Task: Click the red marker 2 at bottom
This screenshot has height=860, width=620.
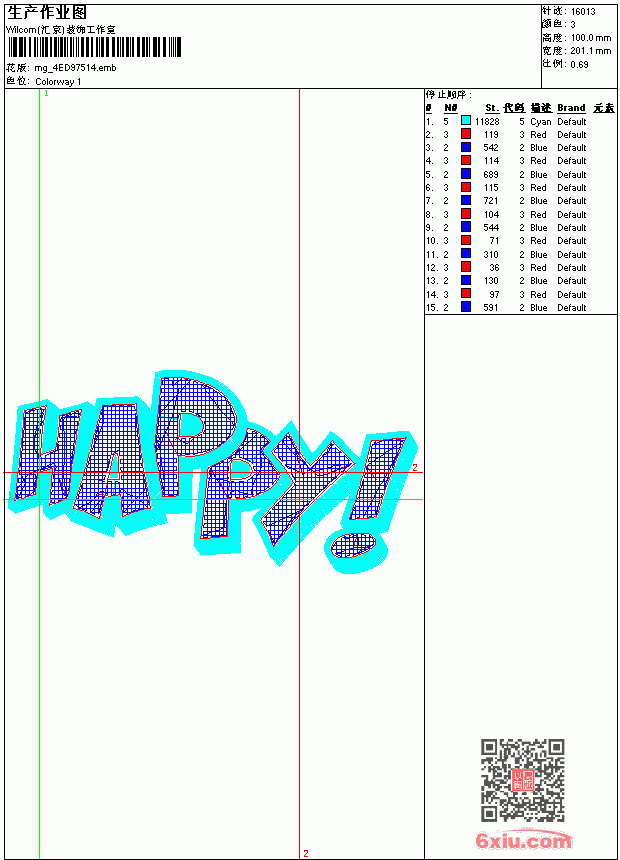Action: [x=306, y=853]
